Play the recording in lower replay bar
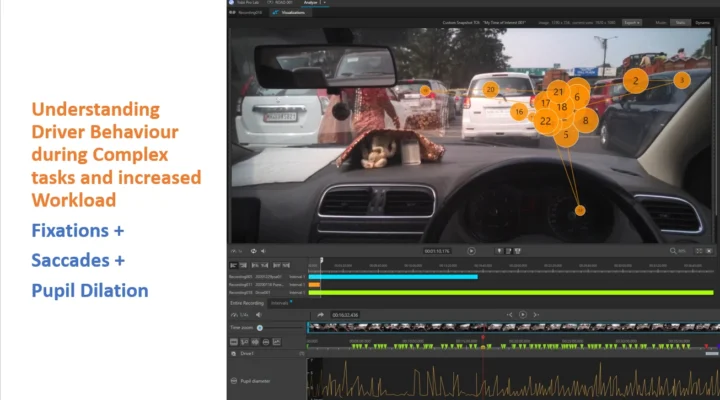720x400 pixels. point(523,315)
